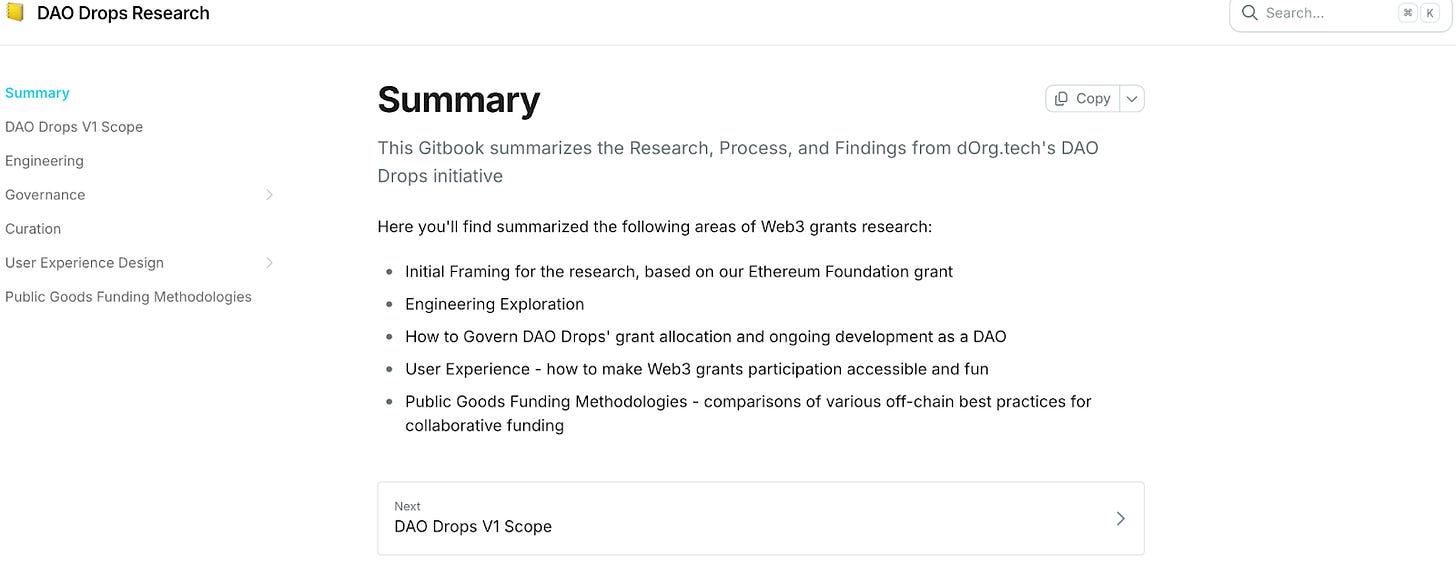Click the Summary page heading

458,100
